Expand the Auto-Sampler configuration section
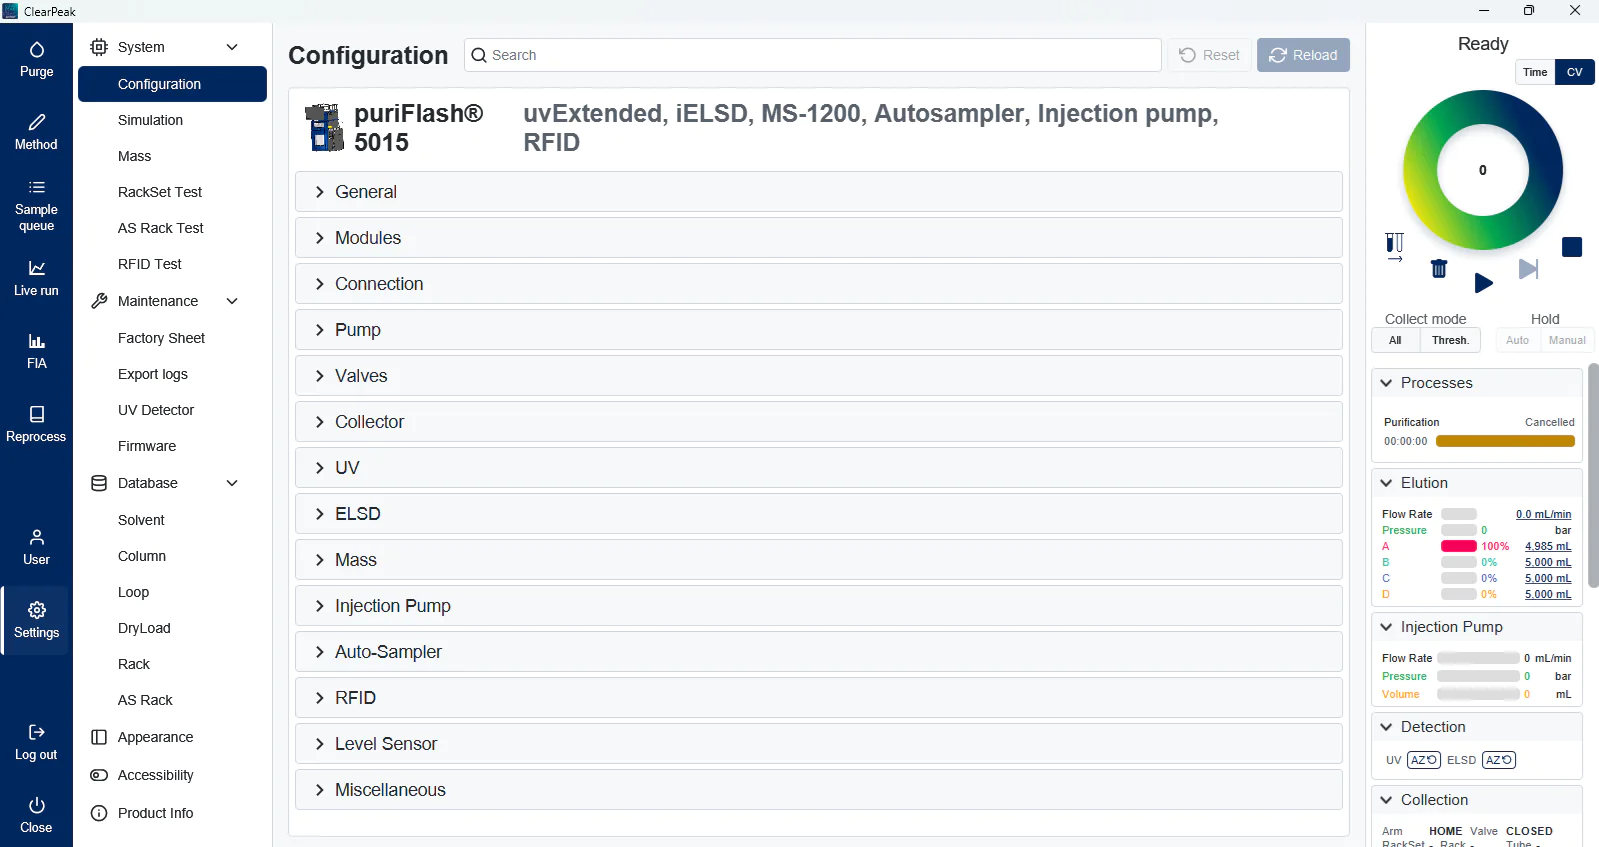 pos(818,652)
